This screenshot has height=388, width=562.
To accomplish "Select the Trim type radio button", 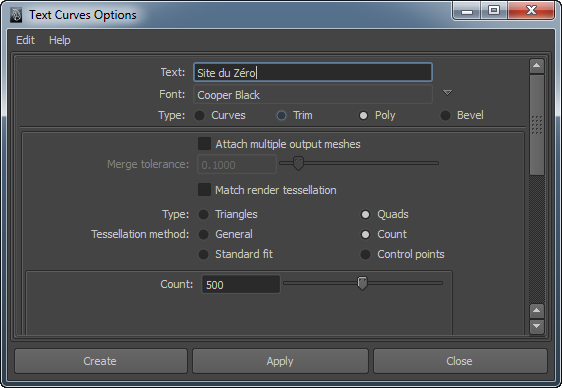I will pos(281,116).
